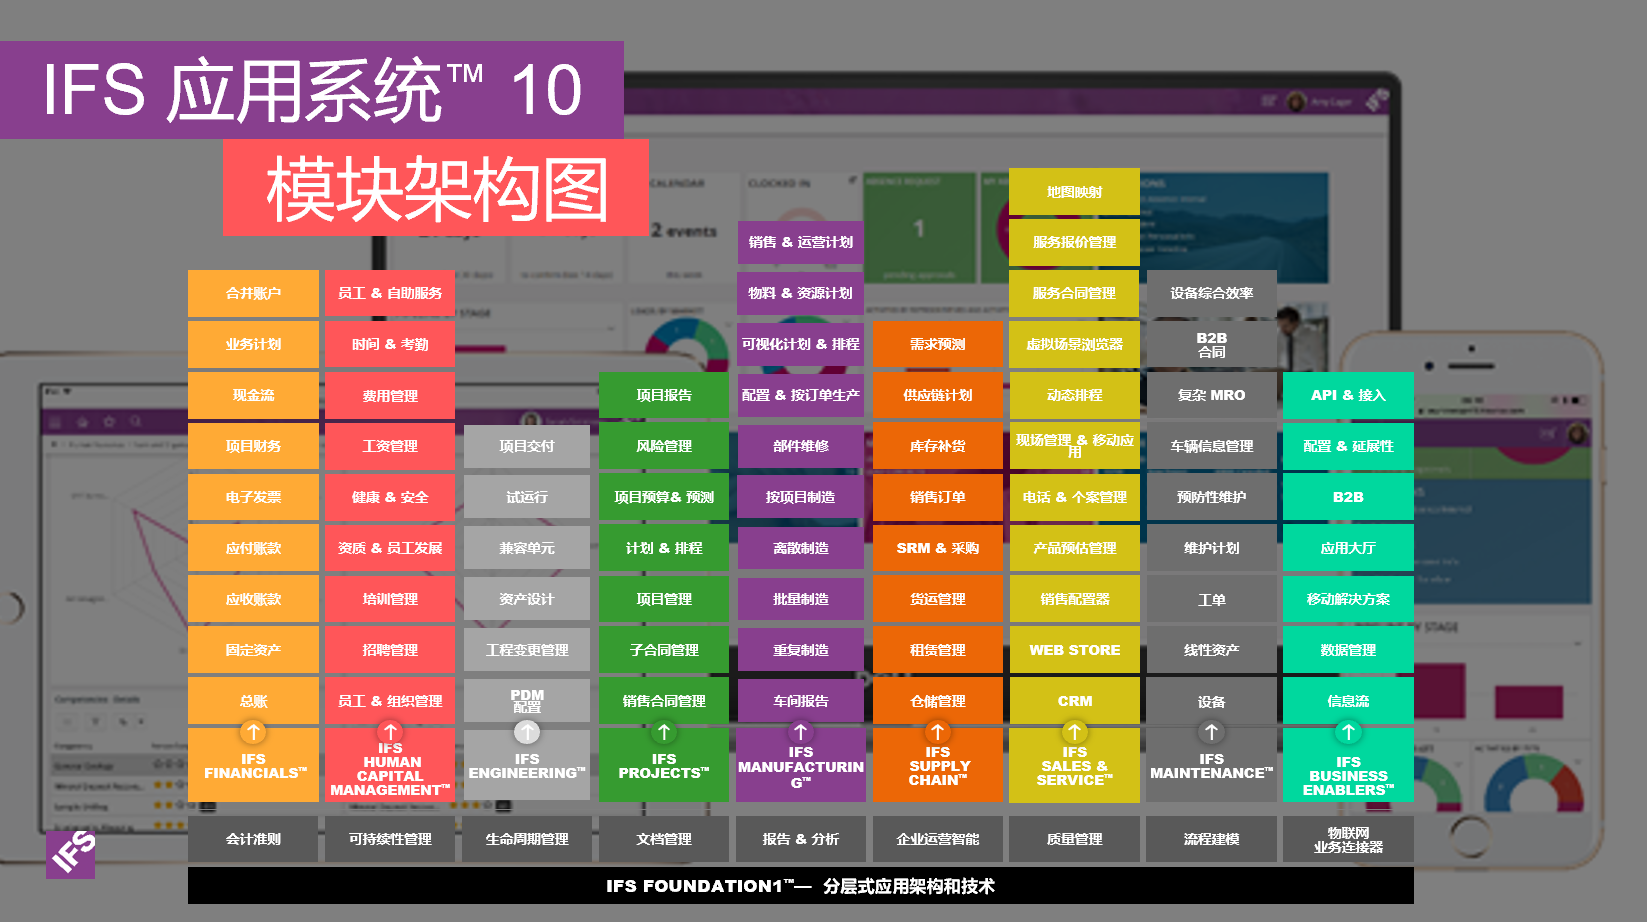The height and width of the screenshot is (922, 1647).
Task: Click the 可视化计划 & 排程 tile
Action: click(x=800, y=344)
